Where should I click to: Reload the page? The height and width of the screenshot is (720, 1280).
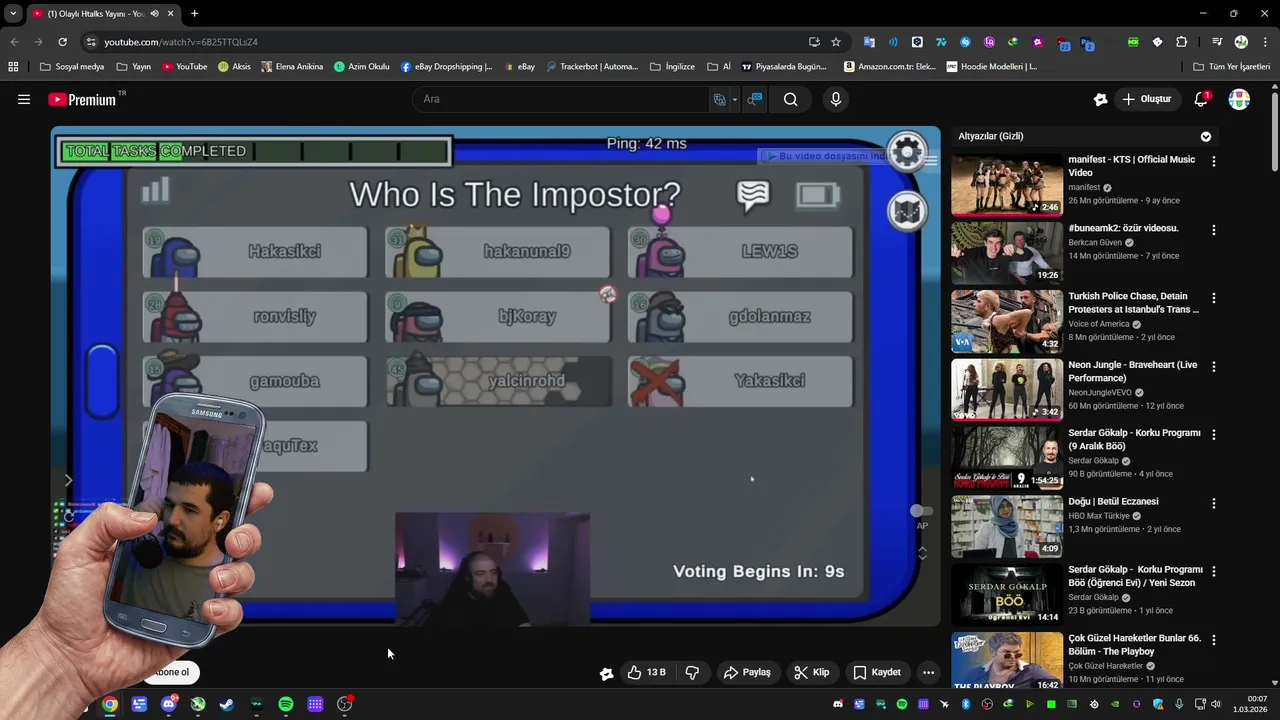coord(62,42)
